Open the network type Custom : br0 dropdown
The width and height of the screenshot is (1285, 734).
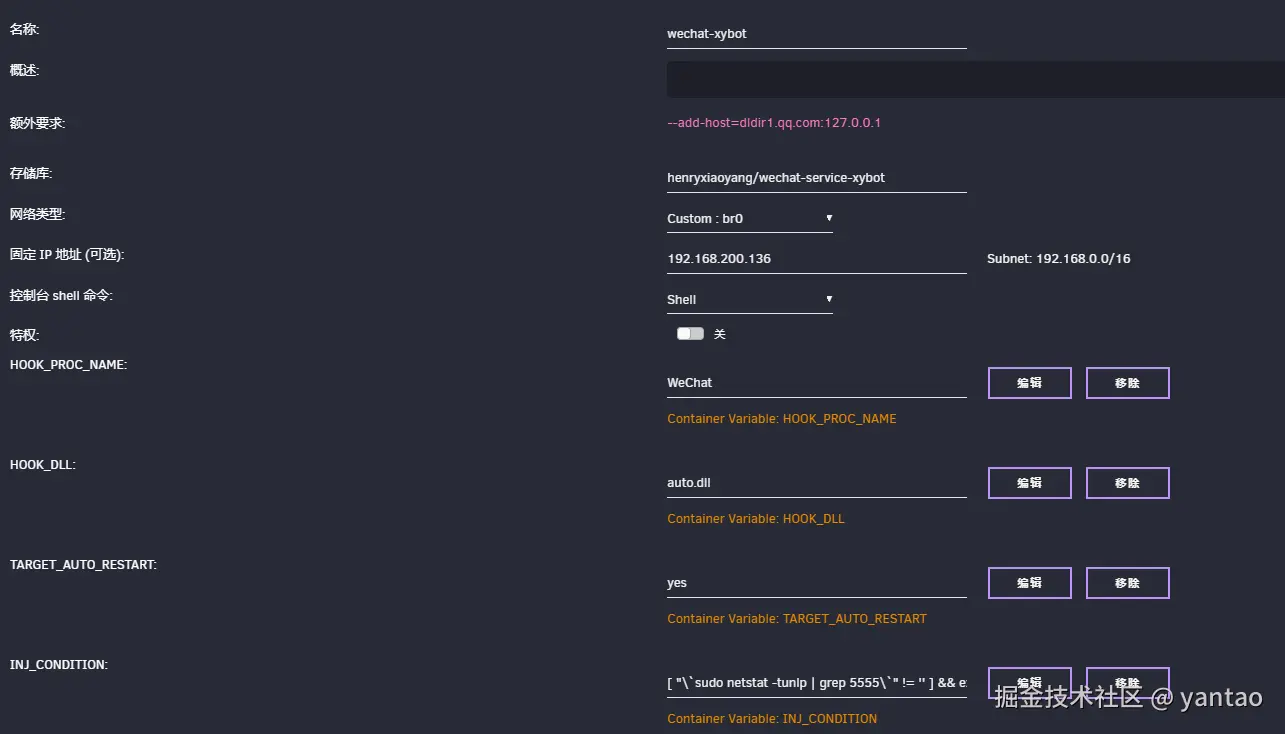tap(749, 218)
